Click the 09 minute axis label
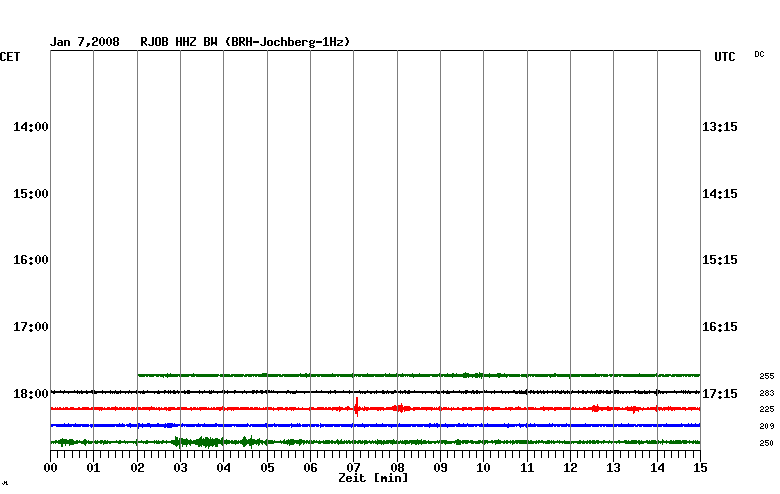The height and width of the screenshot is (494, 780). (440, 468)
